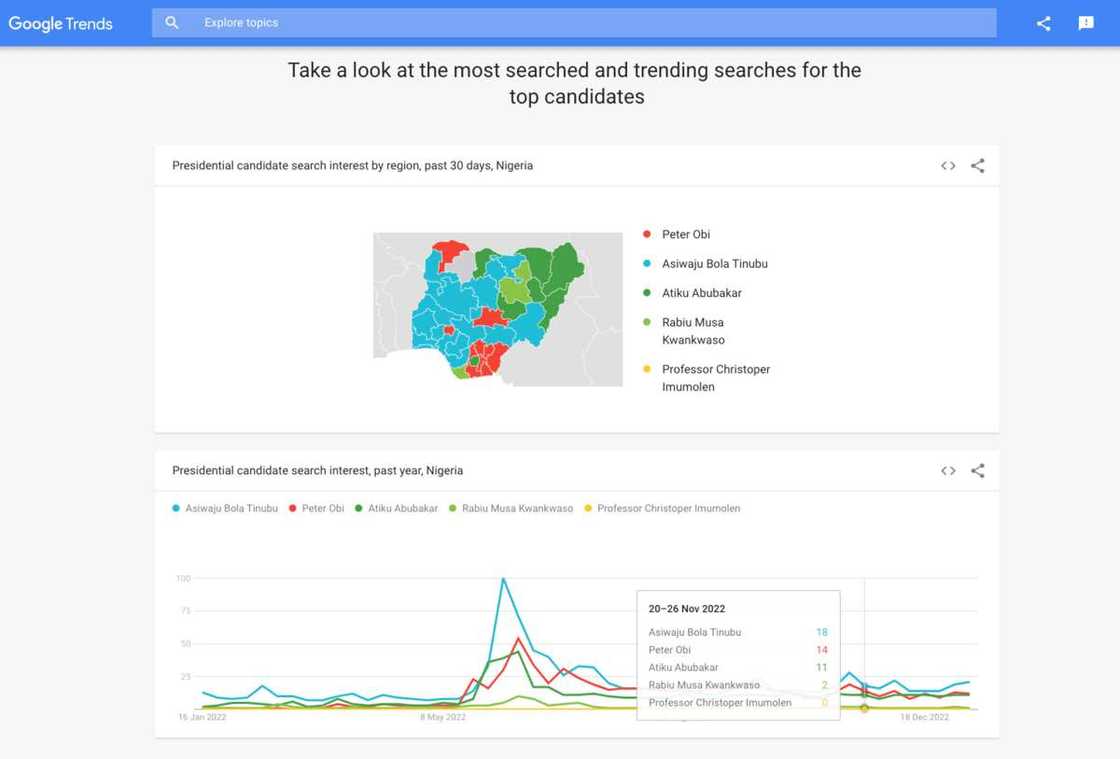Click the search magnifier icon in Explore topics bar

172,21
